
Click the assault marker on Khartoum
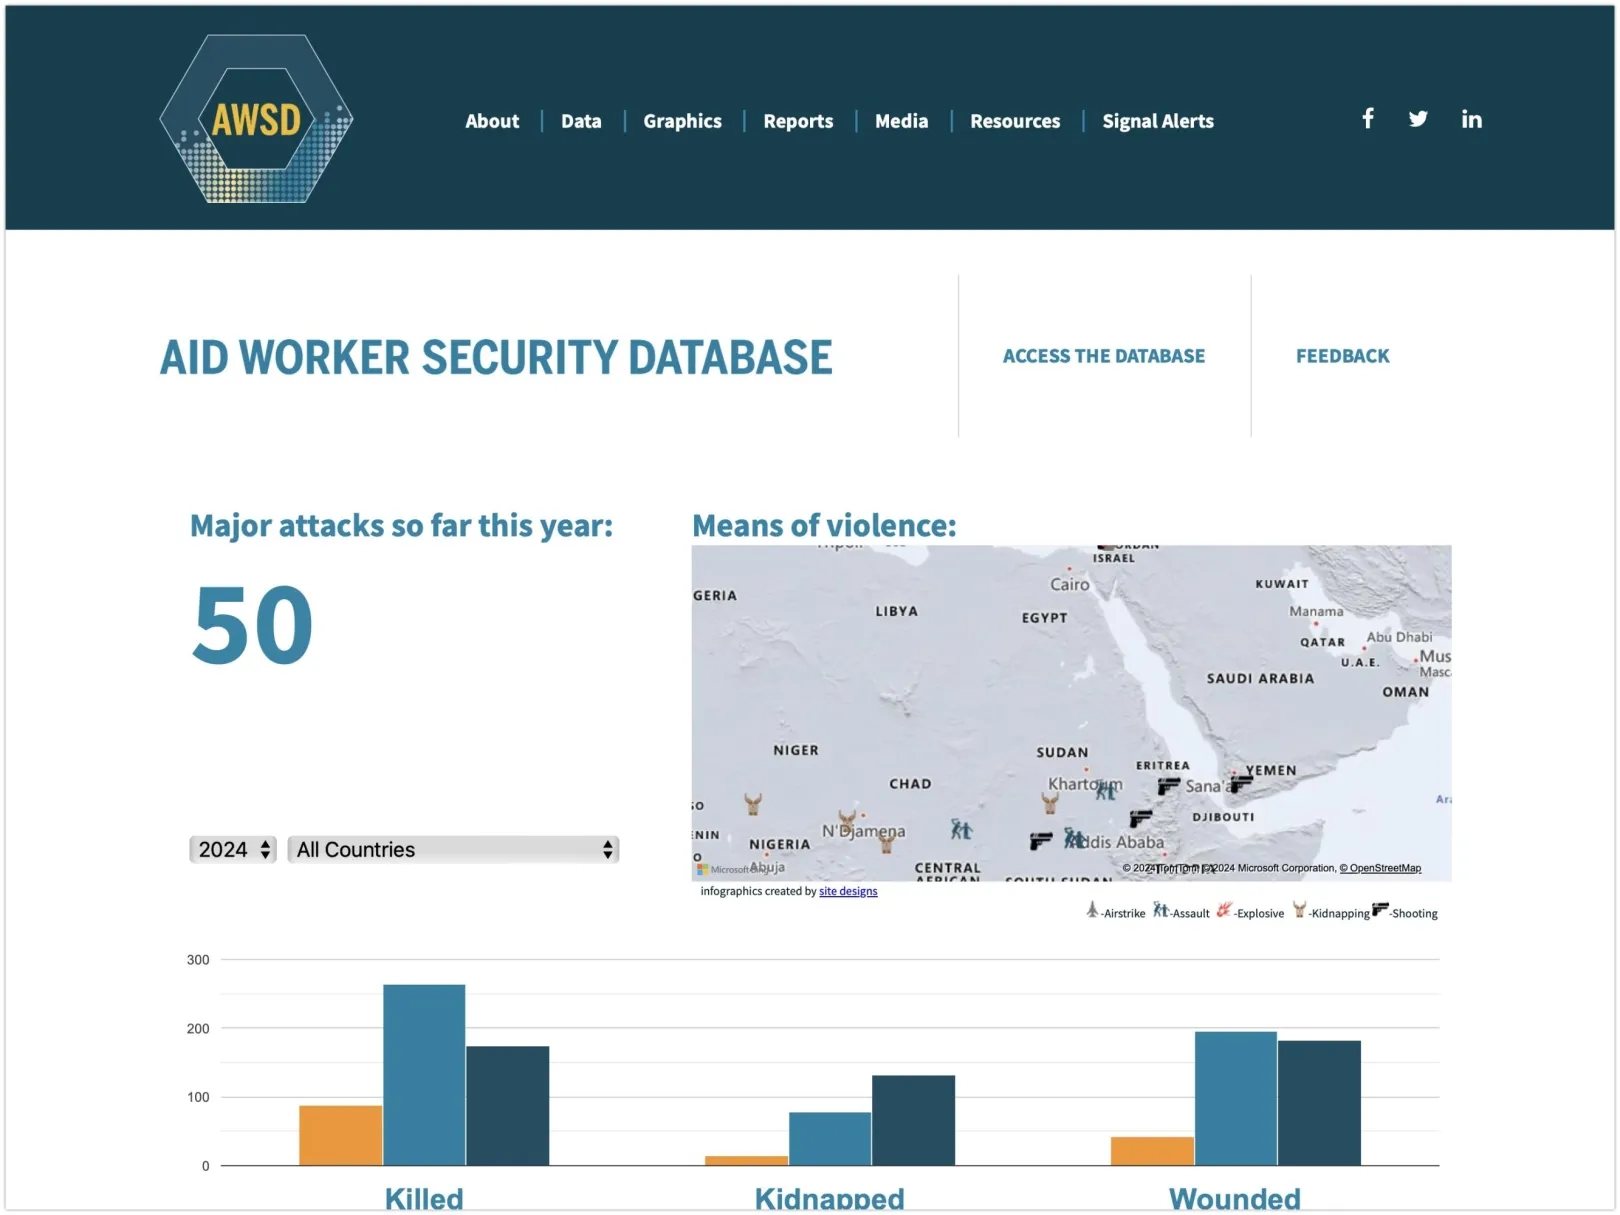coord(1106,791)
